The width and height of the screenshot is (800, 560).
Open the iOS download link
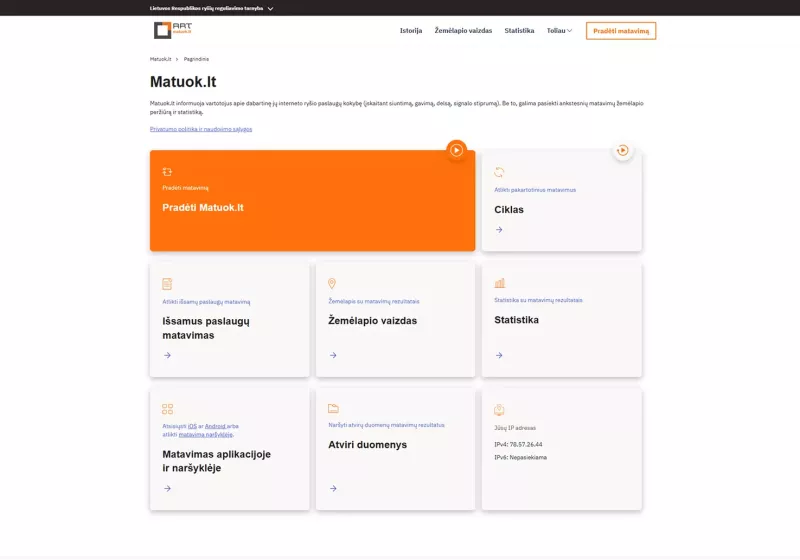[192, 426]
